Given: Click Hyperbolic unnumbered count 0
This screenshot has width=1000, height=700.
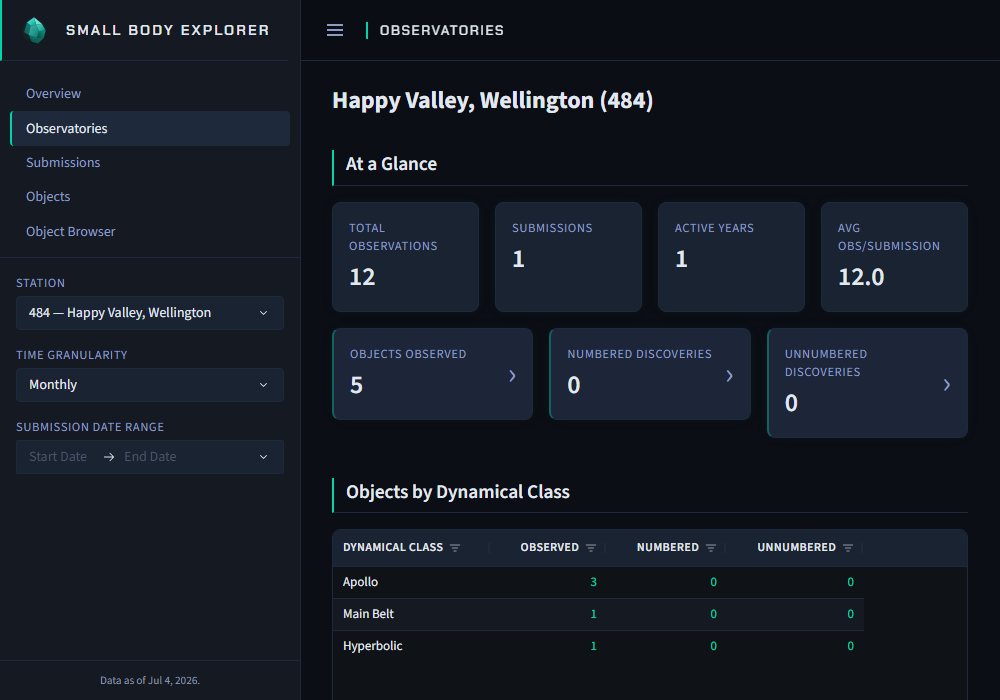Looking at the screenshot, I should point(850,646).
